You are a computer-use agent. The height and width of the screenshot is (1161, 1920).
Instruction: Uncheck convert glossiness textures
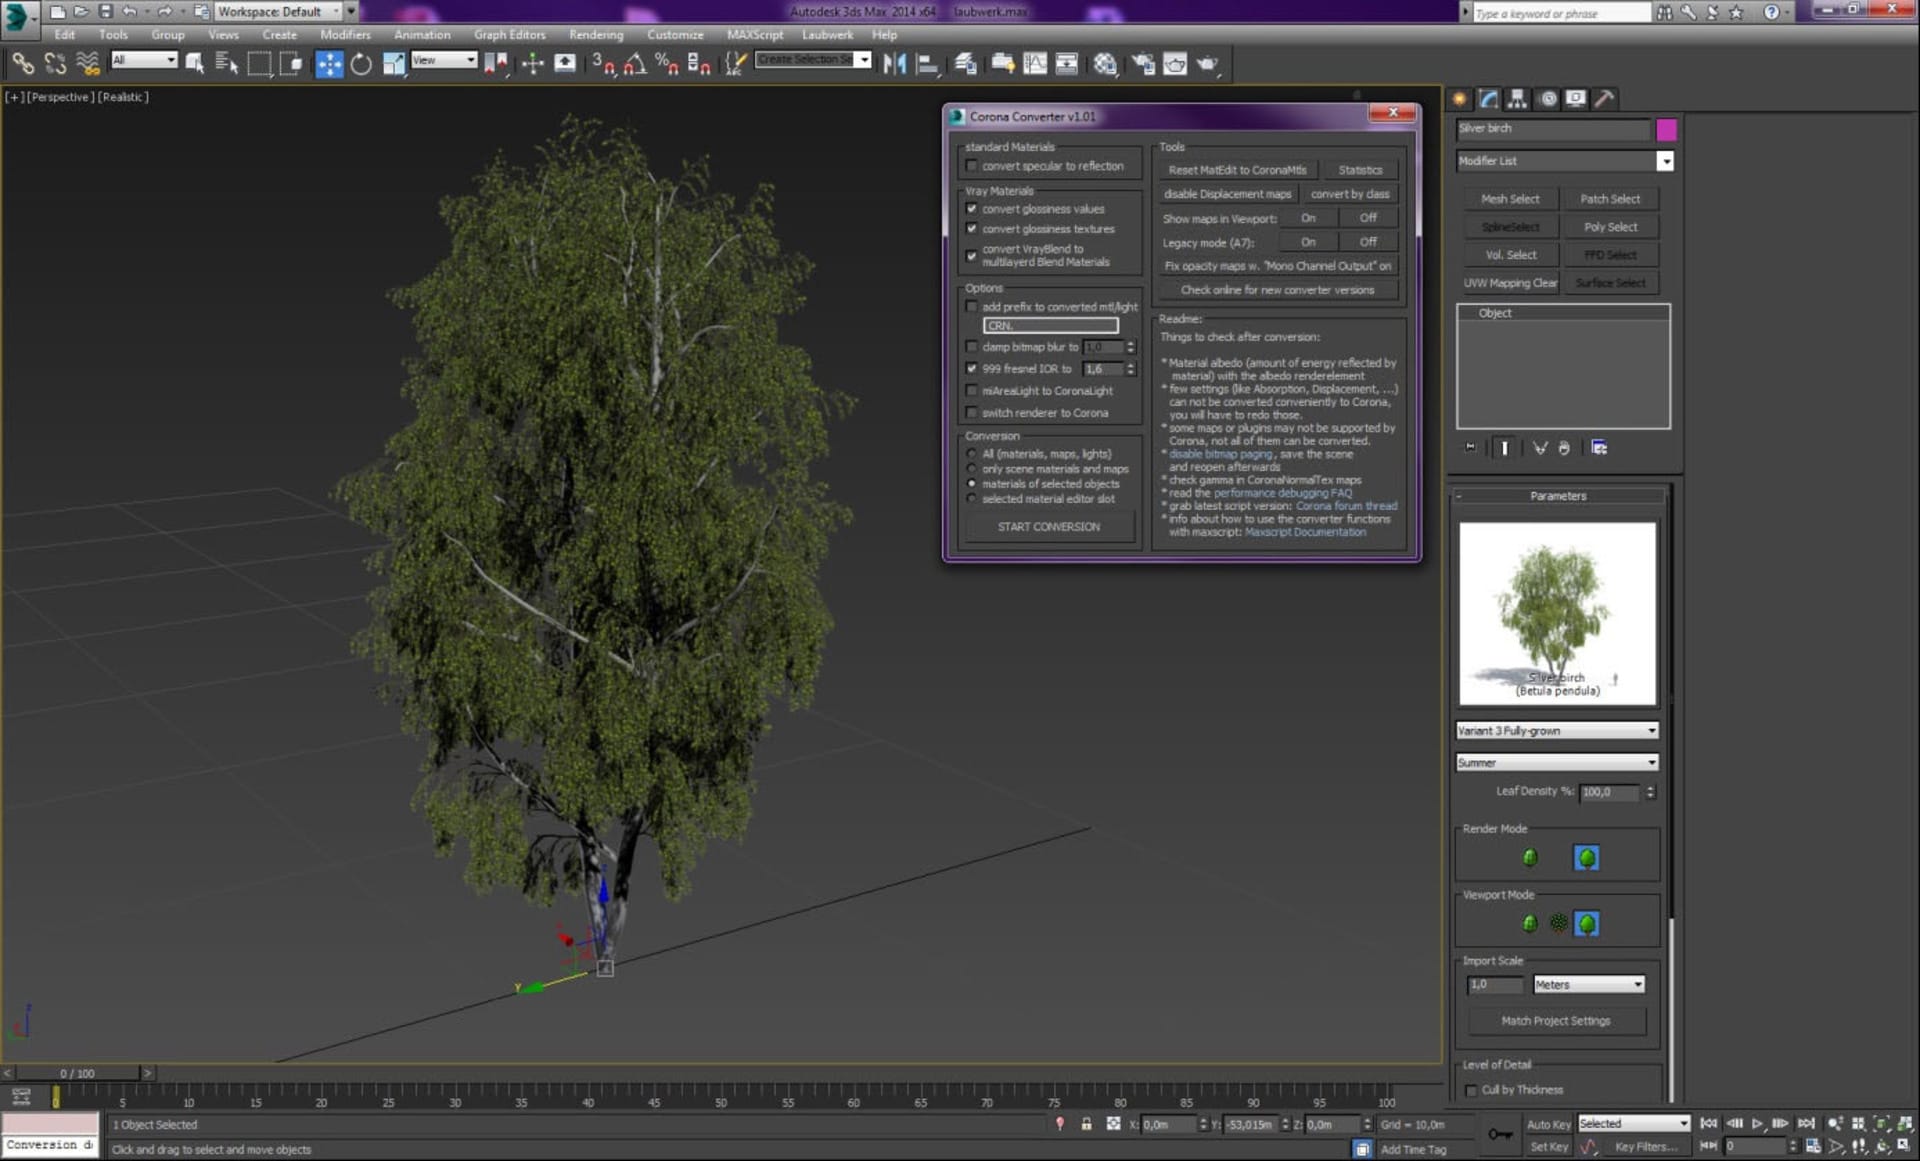(x=971, y=229)
